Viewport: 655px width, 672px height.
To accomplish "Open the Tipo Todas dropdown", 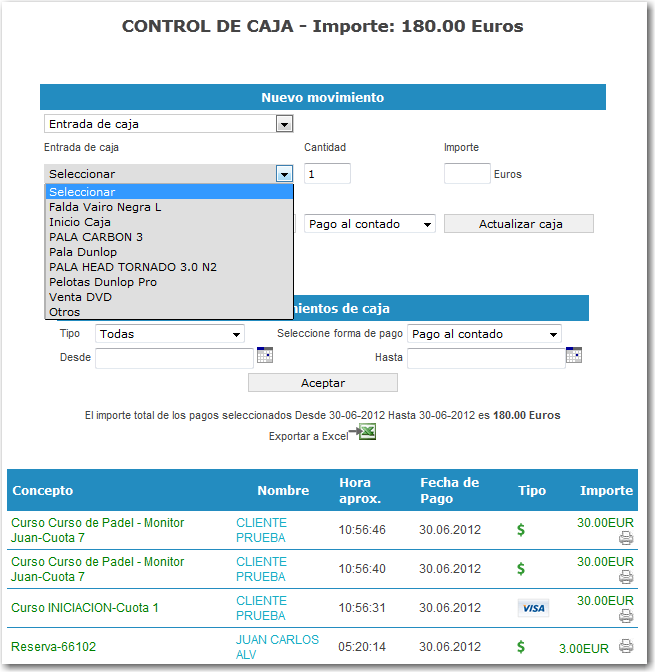I will (170, 334).
